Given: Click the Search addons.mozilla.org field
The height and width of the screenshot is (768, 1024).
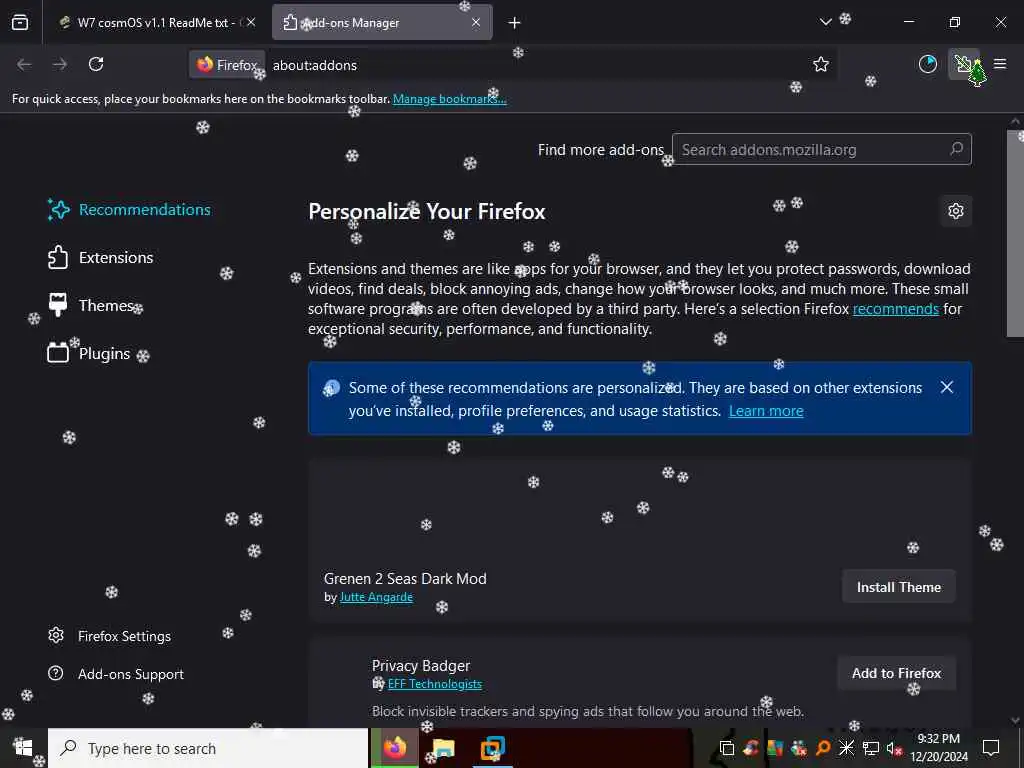Looking at the screenshot, I should pos(822,150).
